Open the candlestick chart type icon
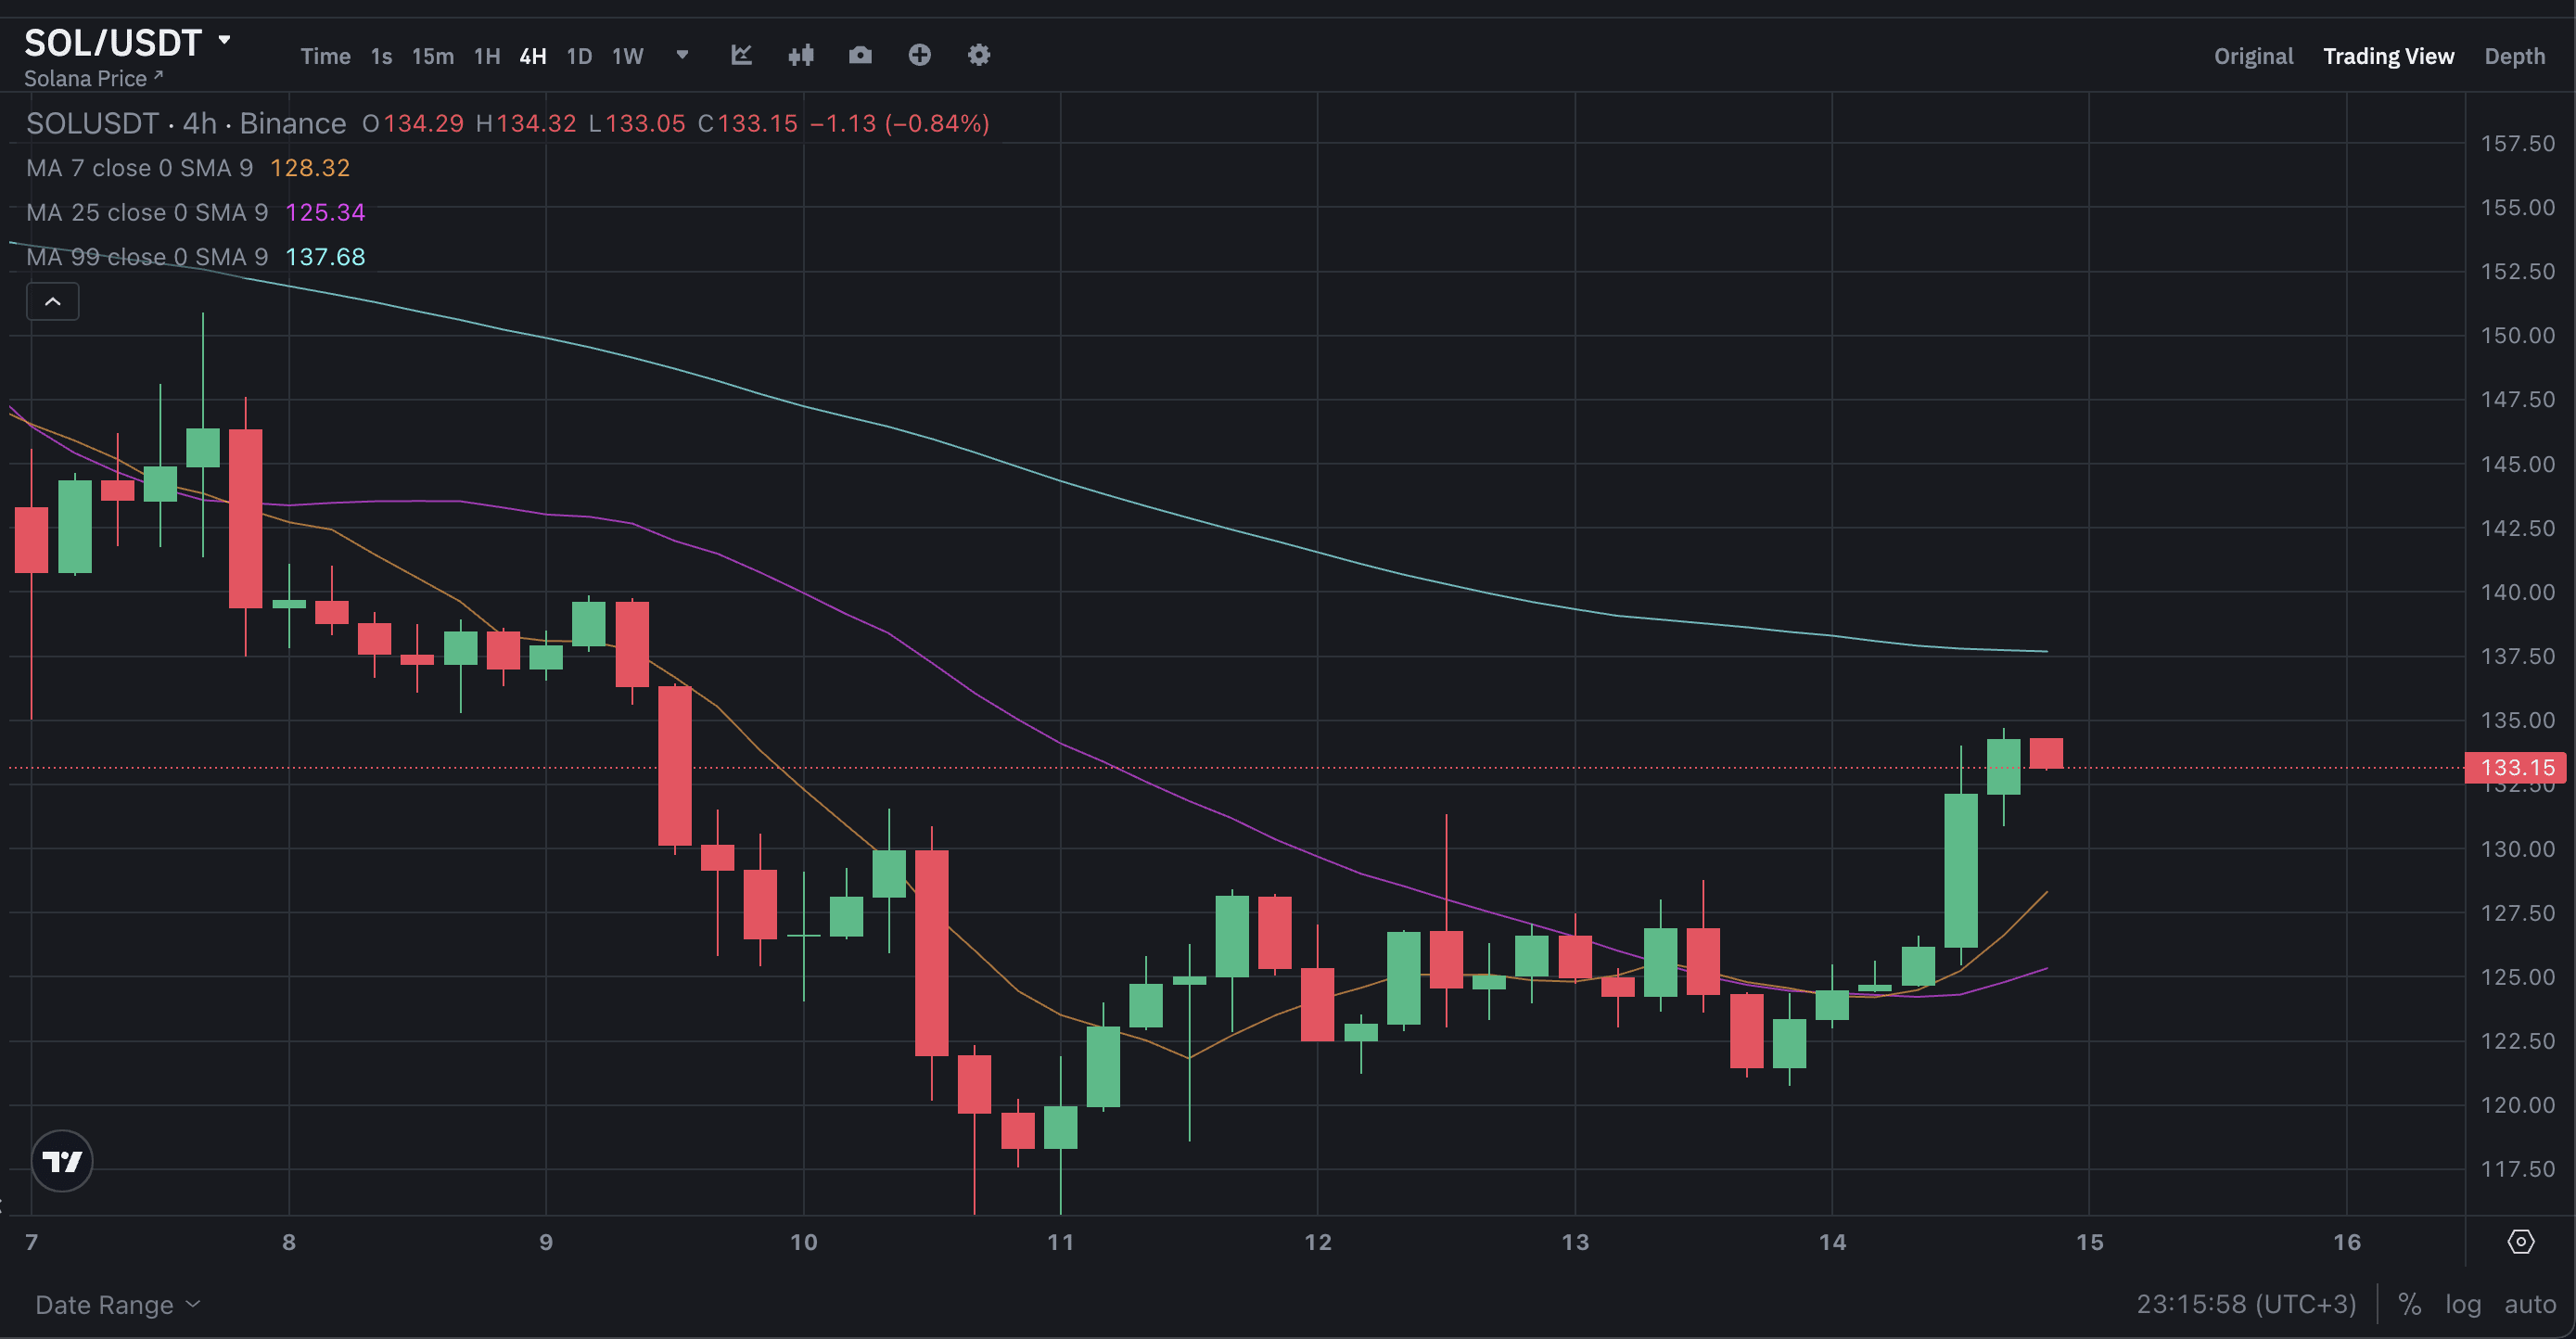The width and height of the screenshot is (2576, 1339). coord(800,55)
